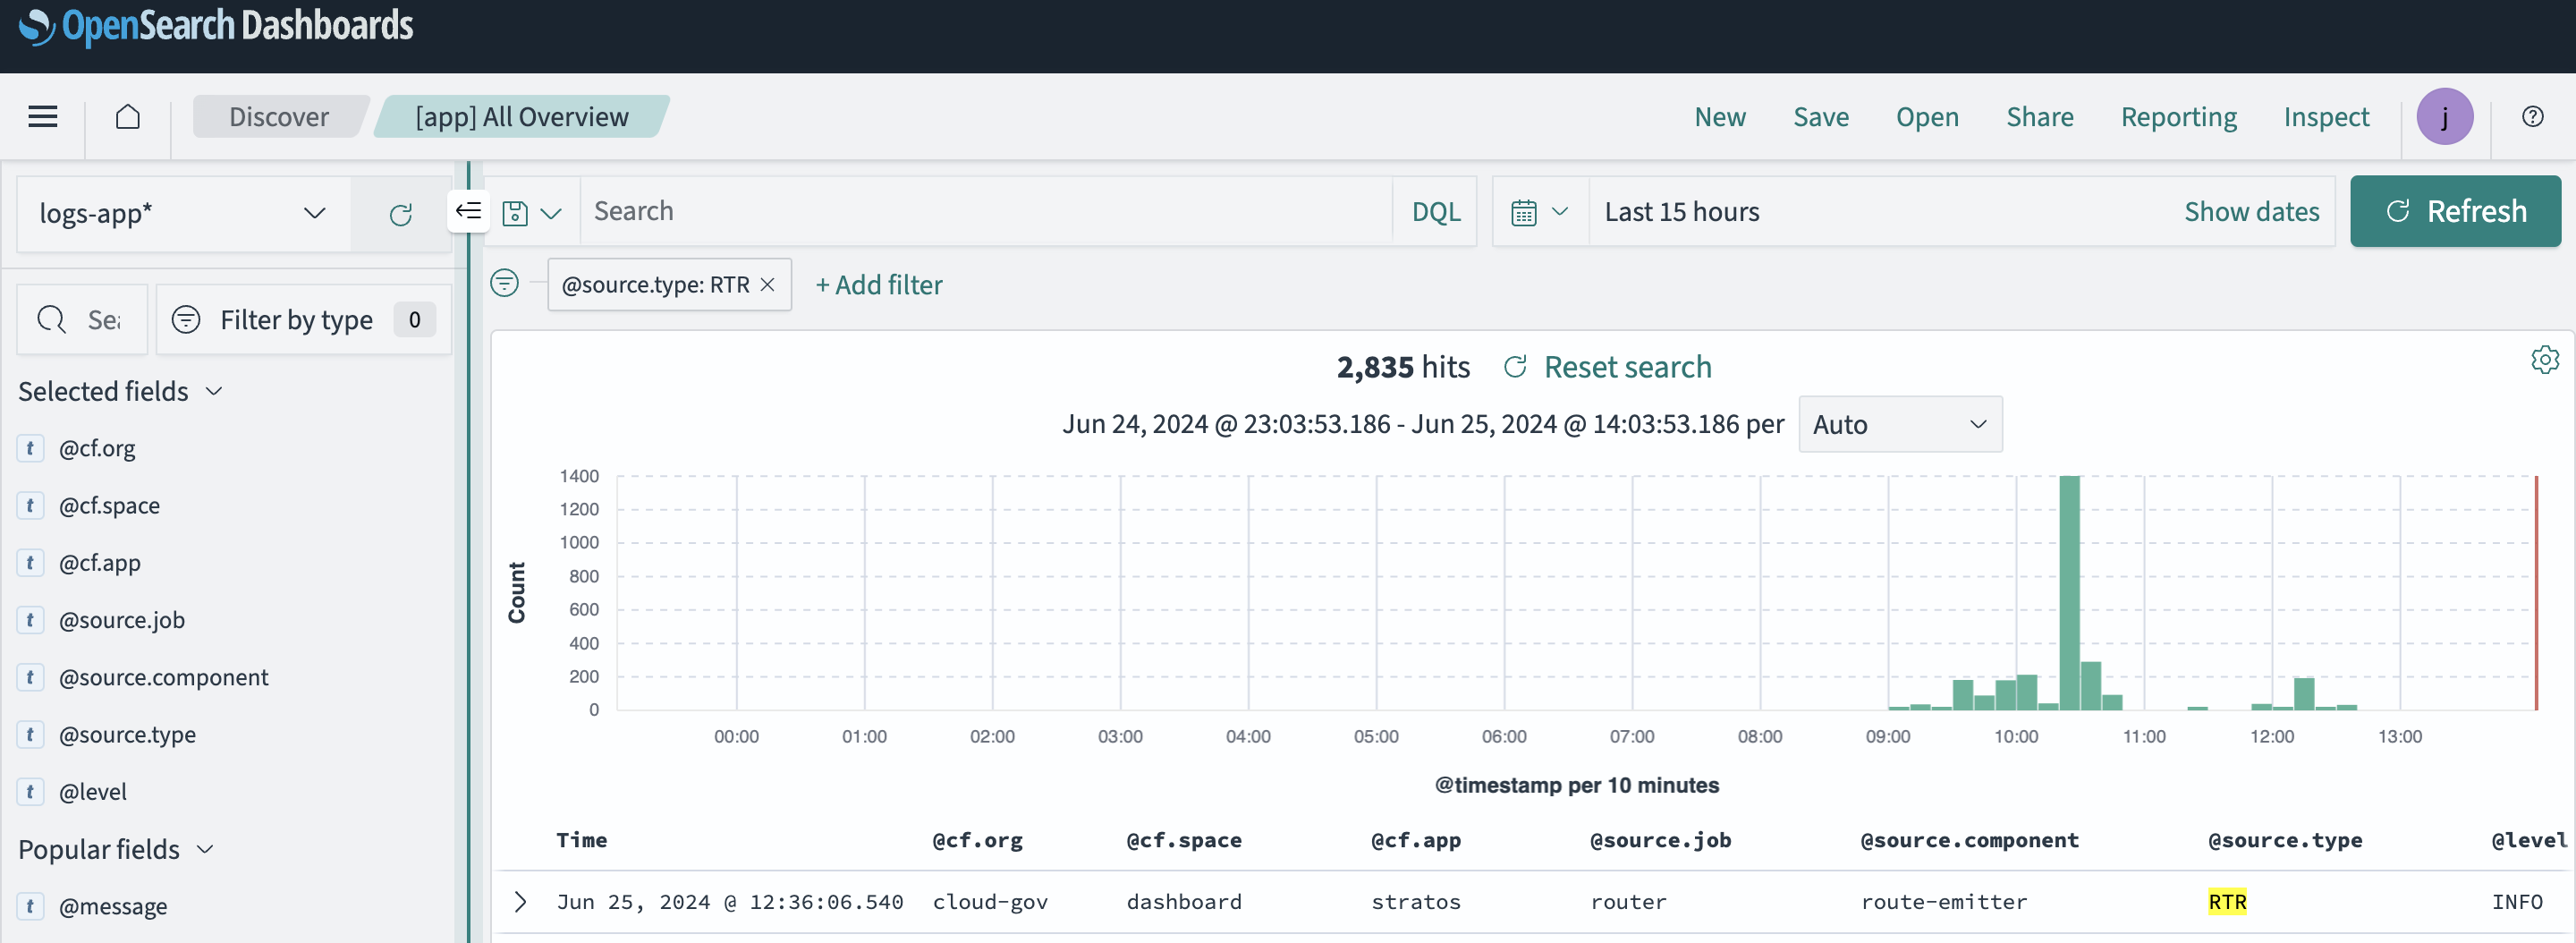
Task: Click the [app] All Overview breadcrumb
Action: pyautogui.click(x=522, y=117)
